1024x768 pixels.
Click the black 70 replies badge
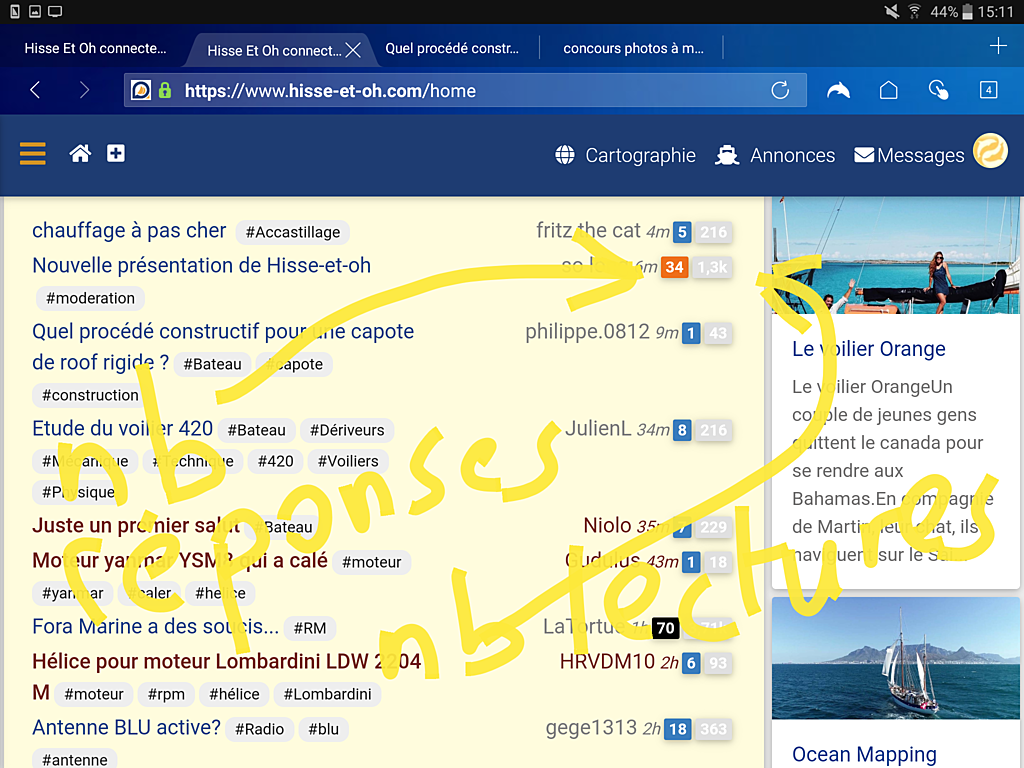tap(665, 628)
